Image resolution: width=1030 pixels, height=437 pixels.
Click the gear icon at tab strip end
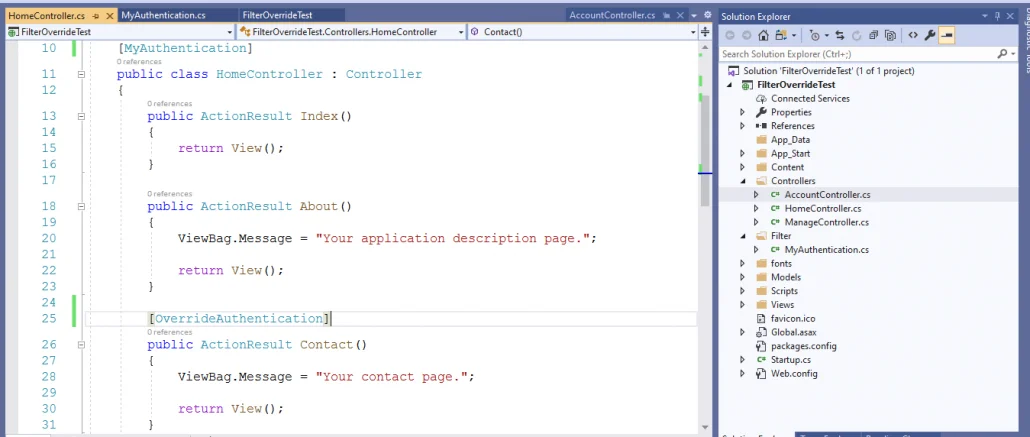pos(707,15)
